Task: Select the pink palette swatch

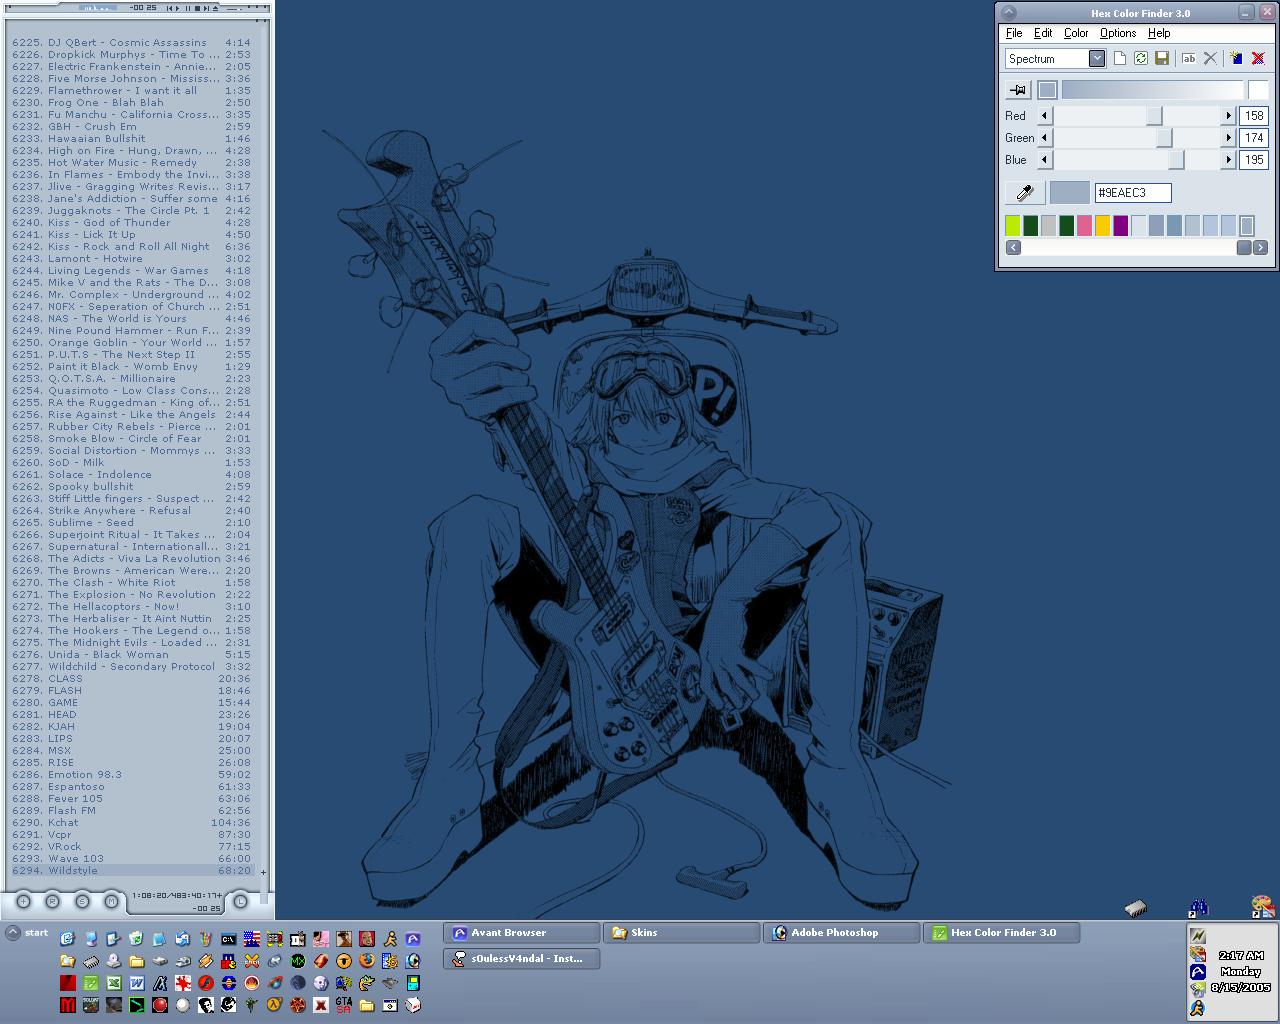Action: tap(1085, 226)
